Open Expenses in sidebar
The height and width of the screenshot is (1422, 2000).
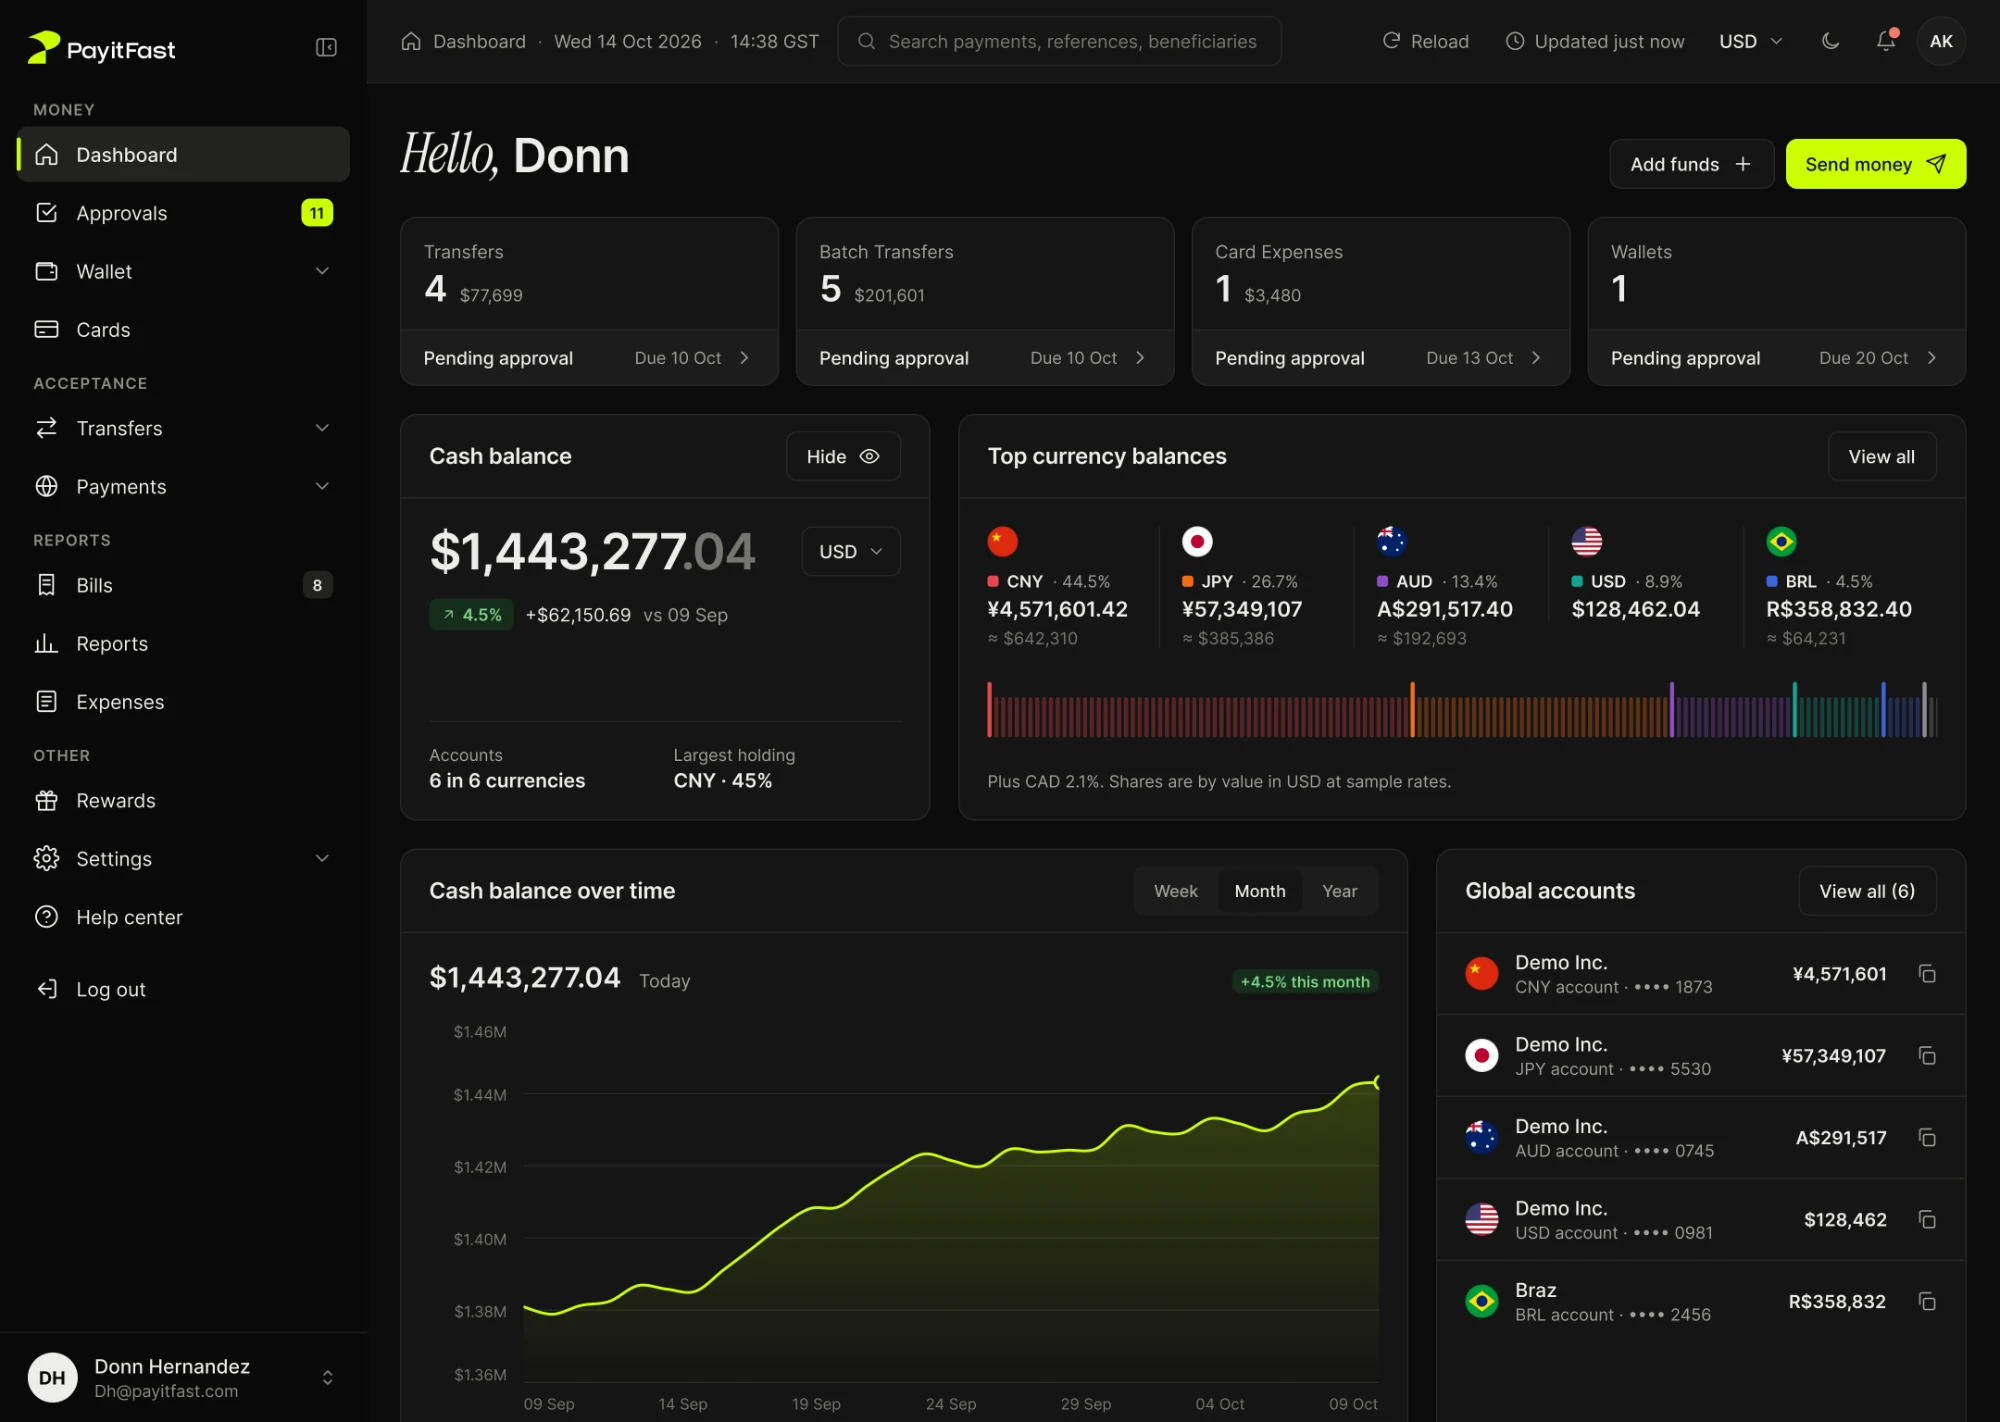(183, 702)
